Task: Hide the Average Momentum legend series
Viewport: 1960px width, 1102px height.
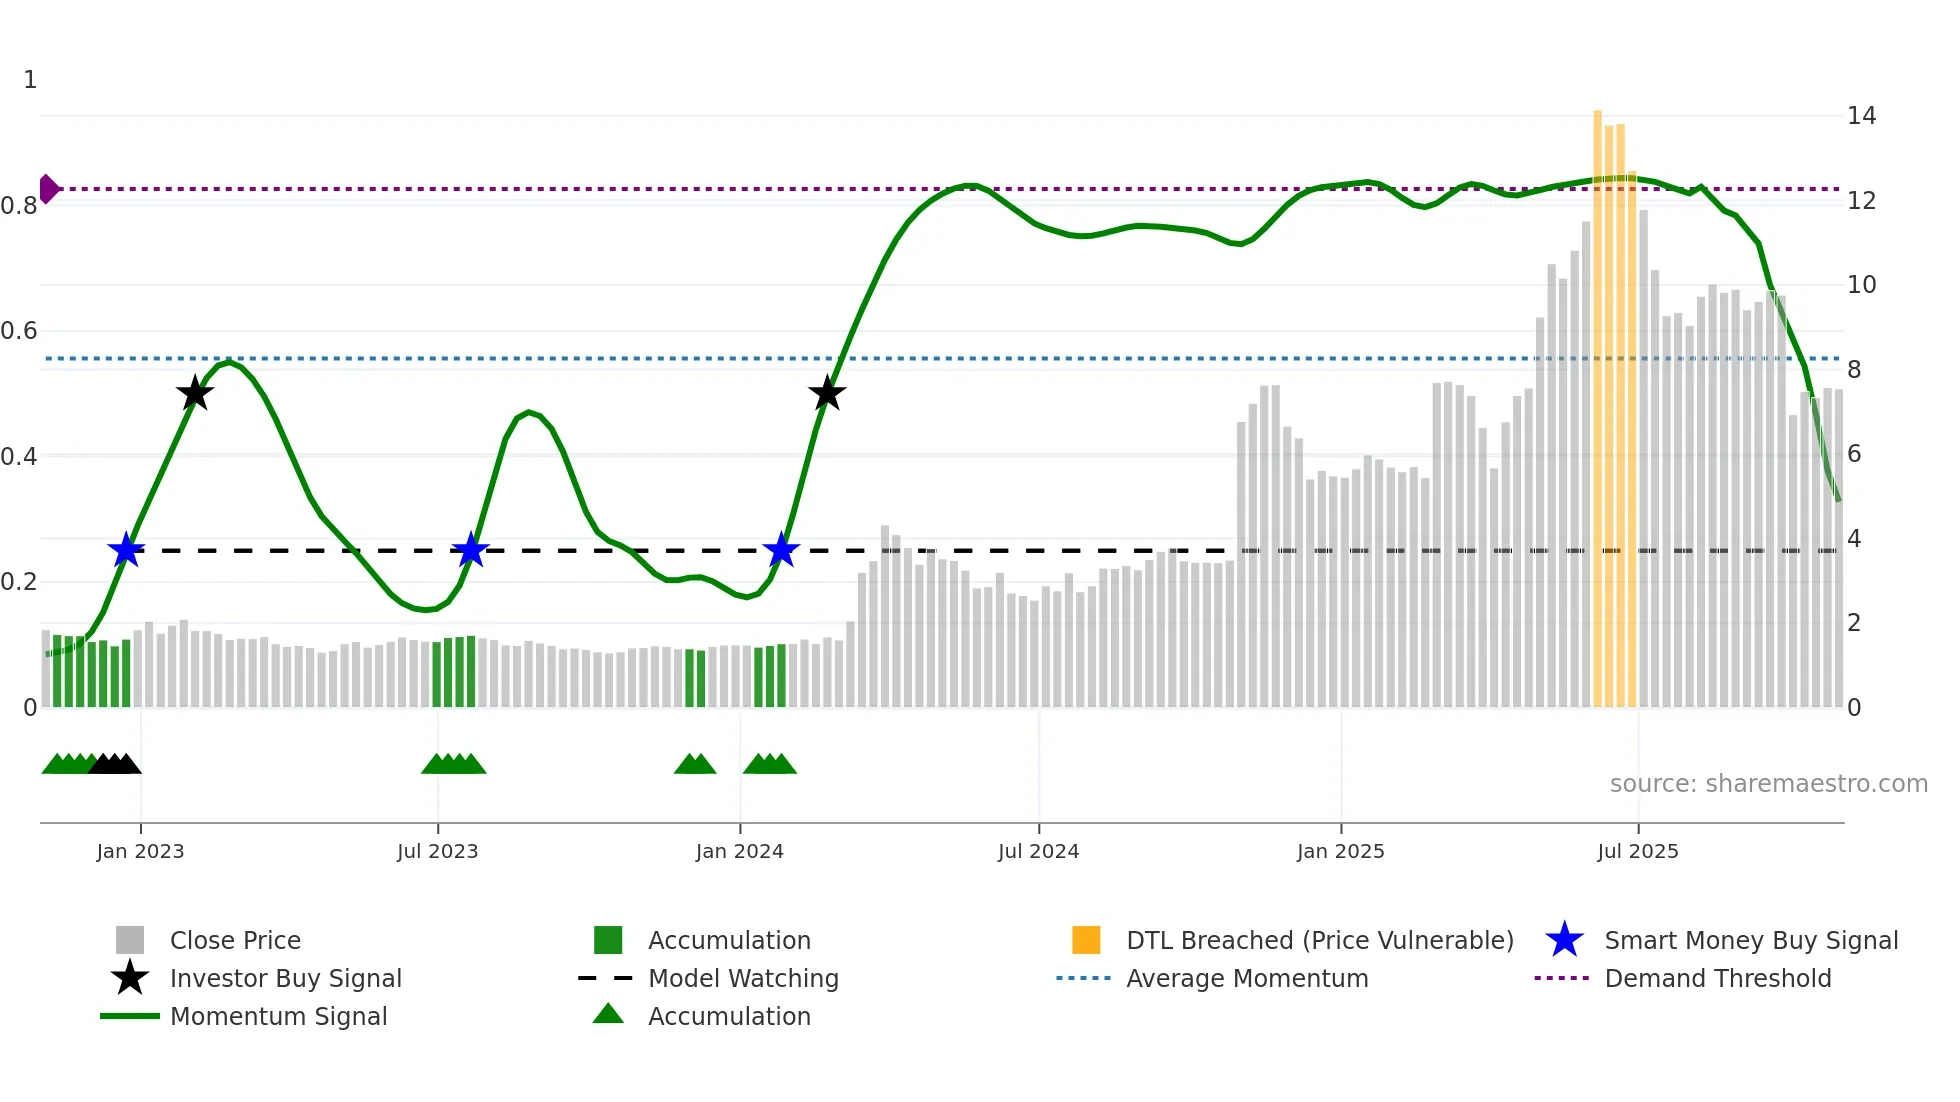Action: coord(1247,979)
